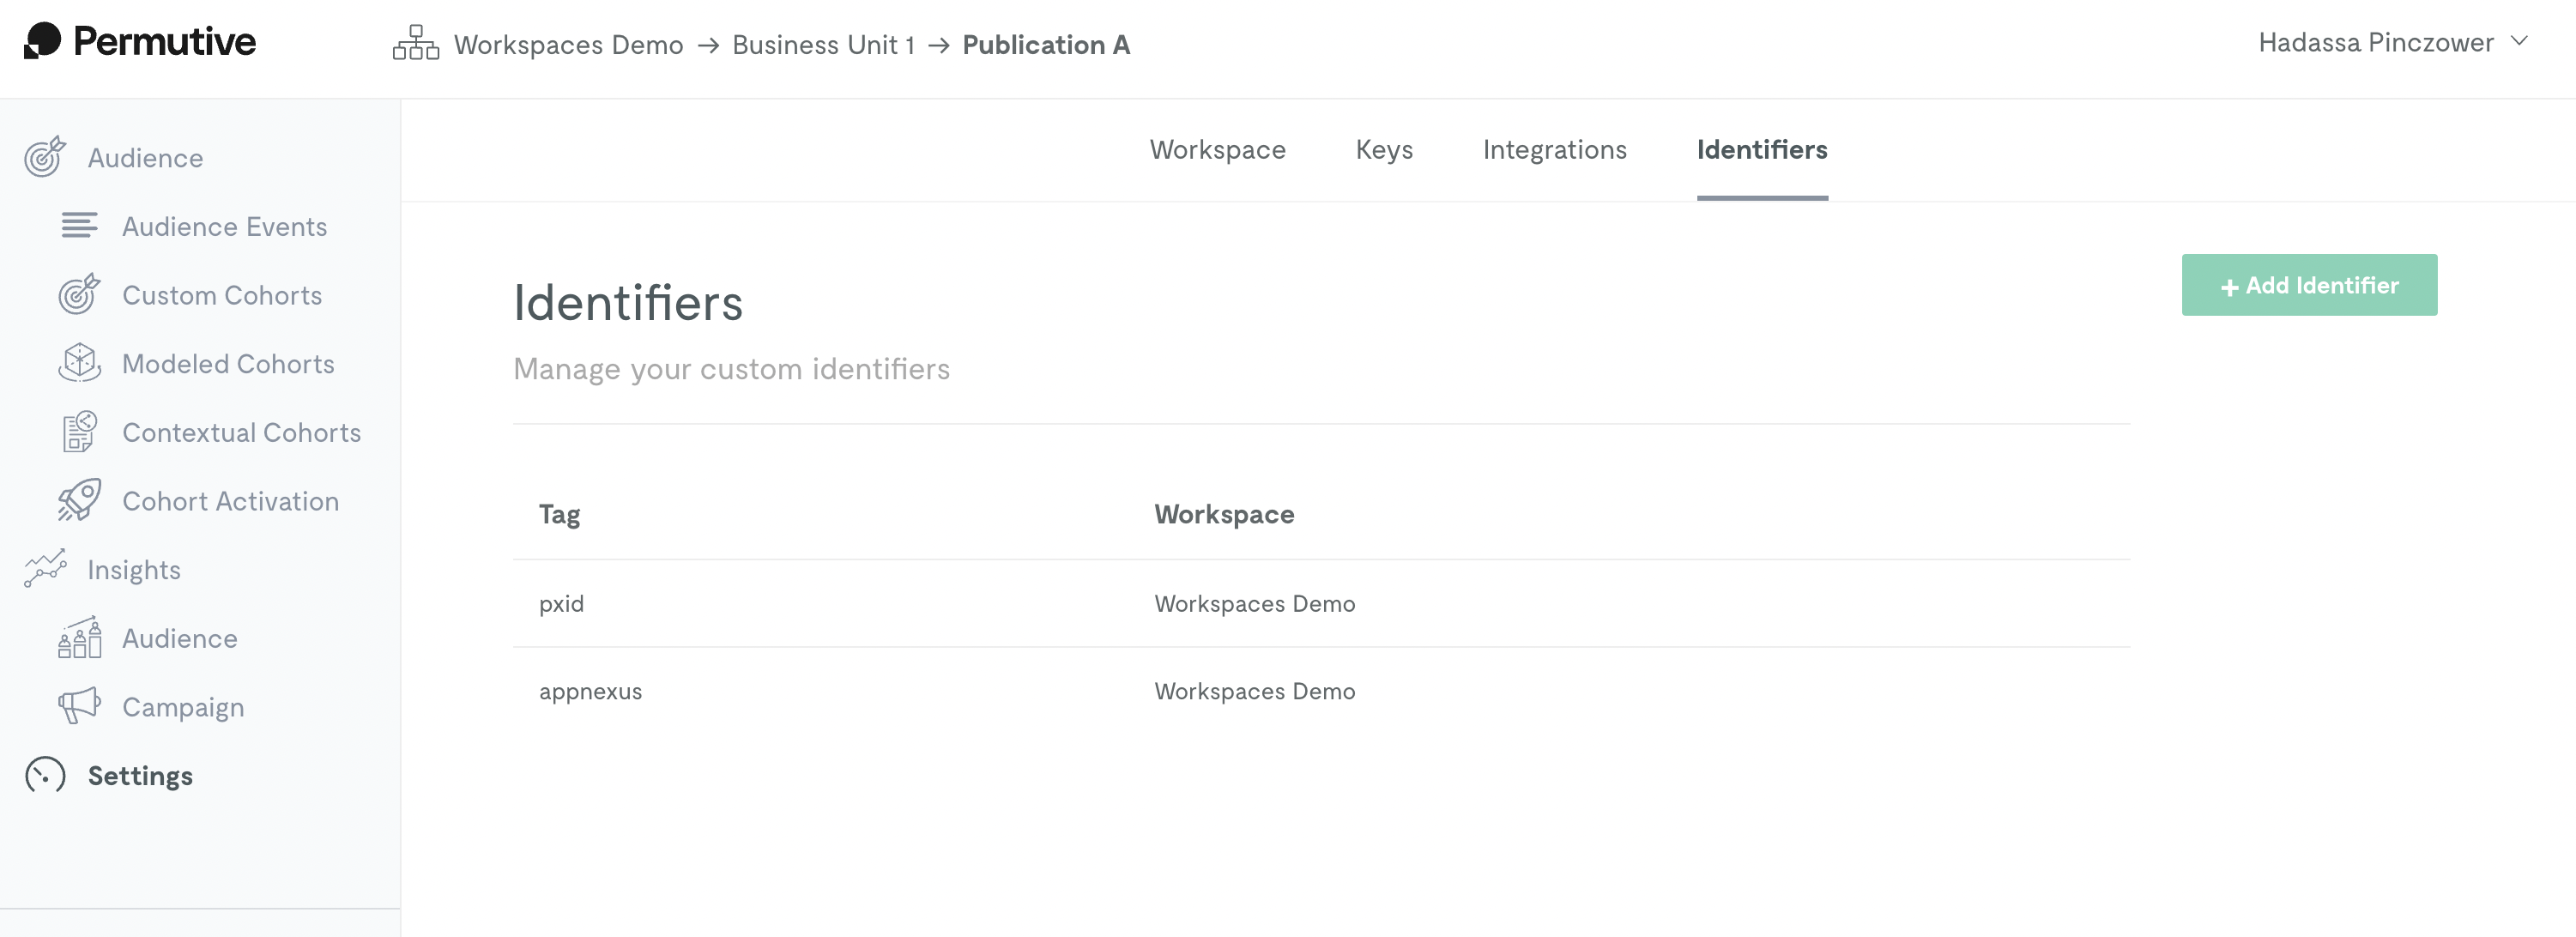The width and height of the screenshot is (2576, 937).
Task: Click the Workspace column header
Action: pyautogui.click(x=1224, y=514)
